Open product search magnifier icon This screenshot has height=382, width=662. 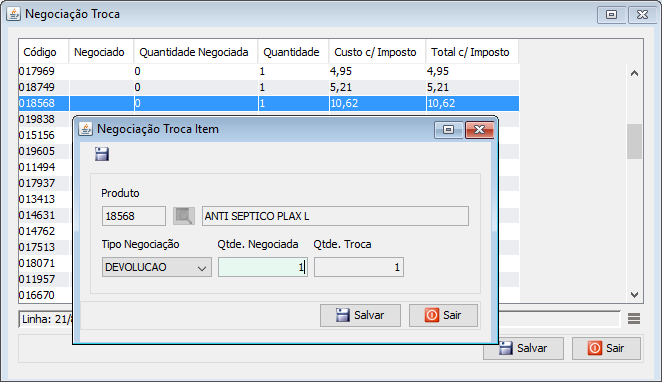tap(184, 216)
